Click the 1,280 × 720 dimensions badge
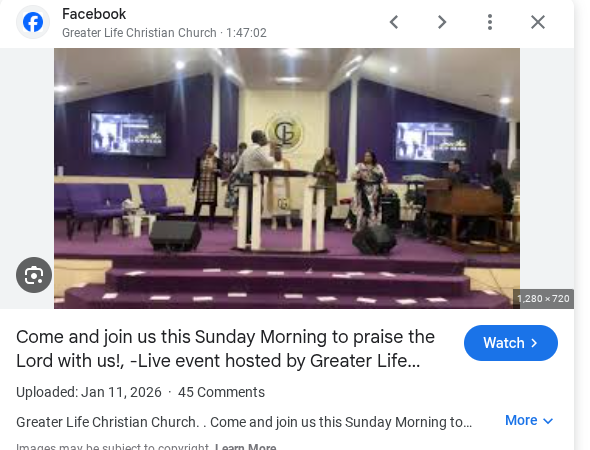590x450 pixels. (x=543, y=299)
